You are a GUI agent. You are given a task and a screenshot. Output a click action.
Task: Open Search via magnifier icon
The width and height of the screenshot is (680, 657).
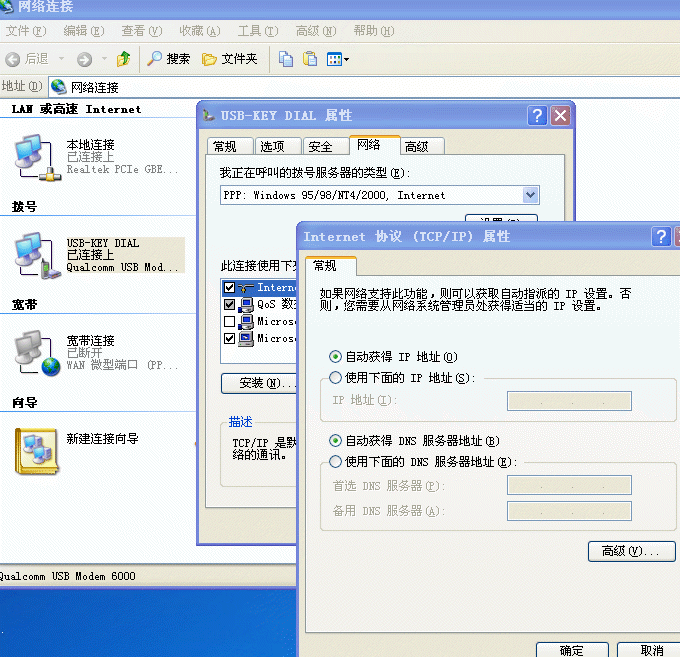tap(154, 59)
